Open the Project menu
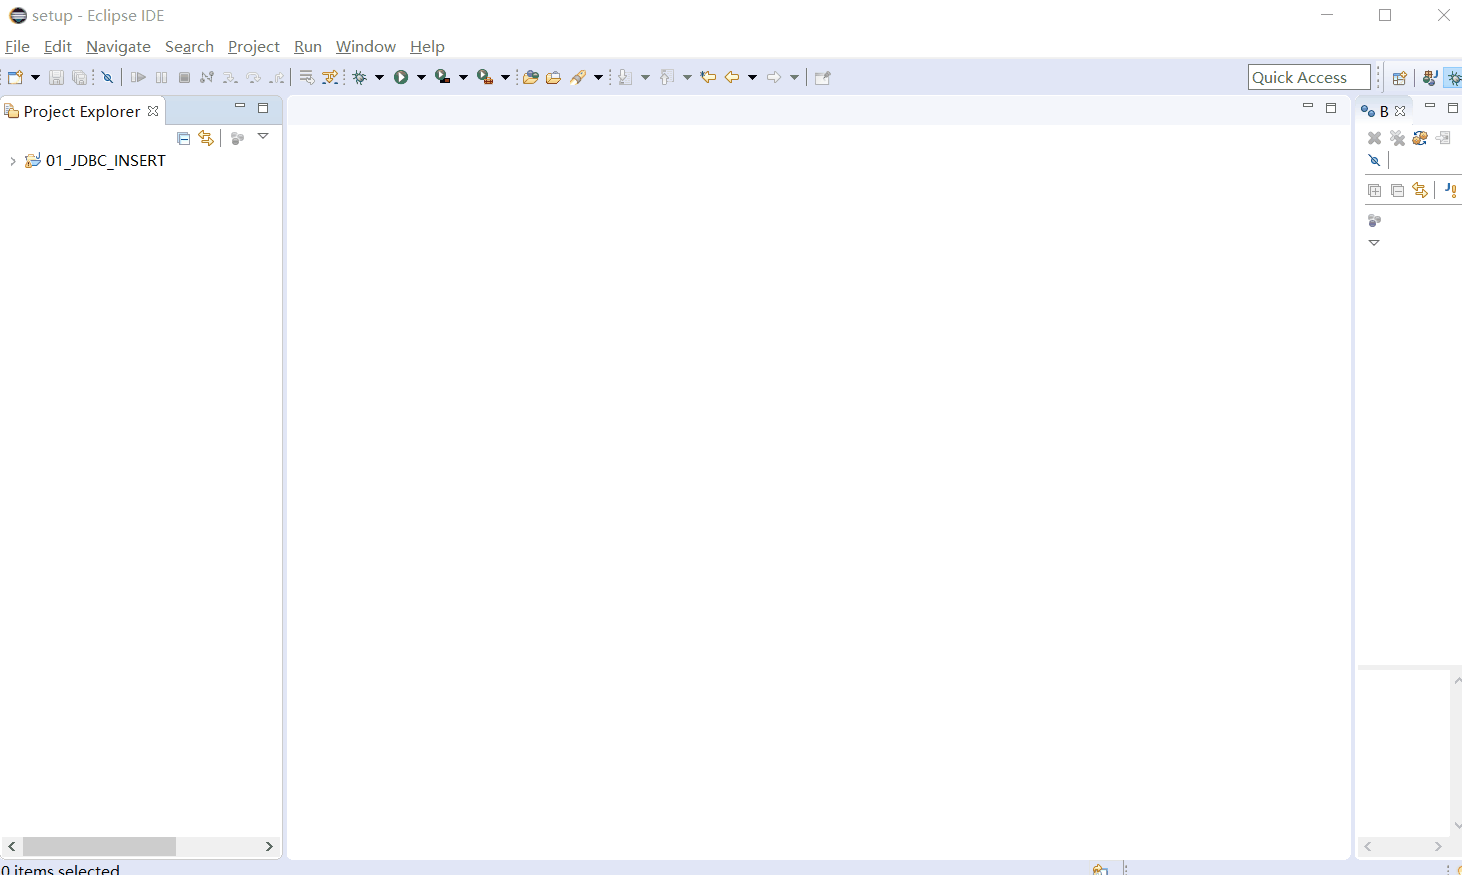This screenshot has height=875, width=1462. pos(254,46)
